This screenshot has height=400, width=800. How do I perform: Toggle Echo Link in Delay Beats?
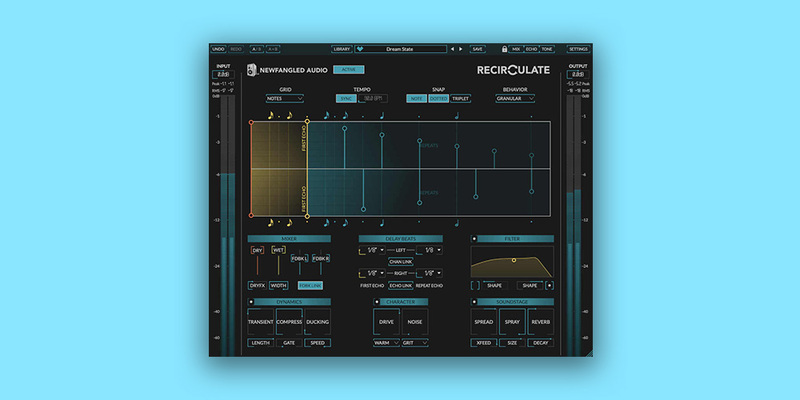click(x=401, y=286)
